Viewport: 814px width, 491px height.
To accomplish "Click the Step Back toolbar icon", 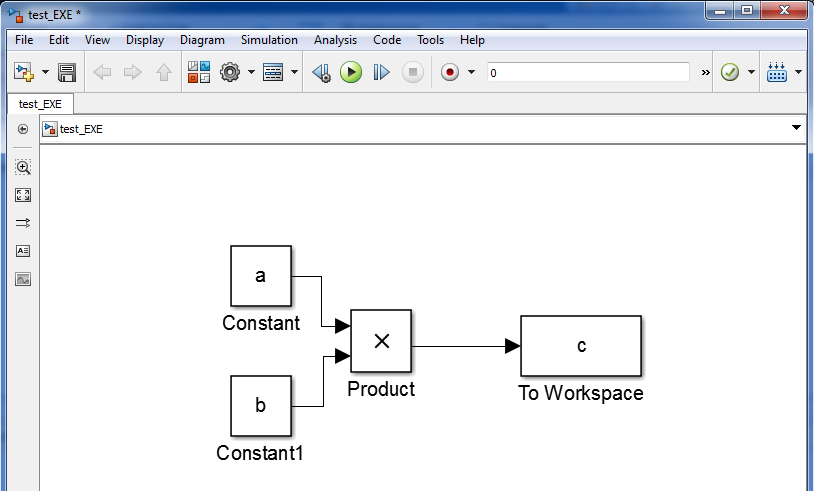I will click(321, 73).
